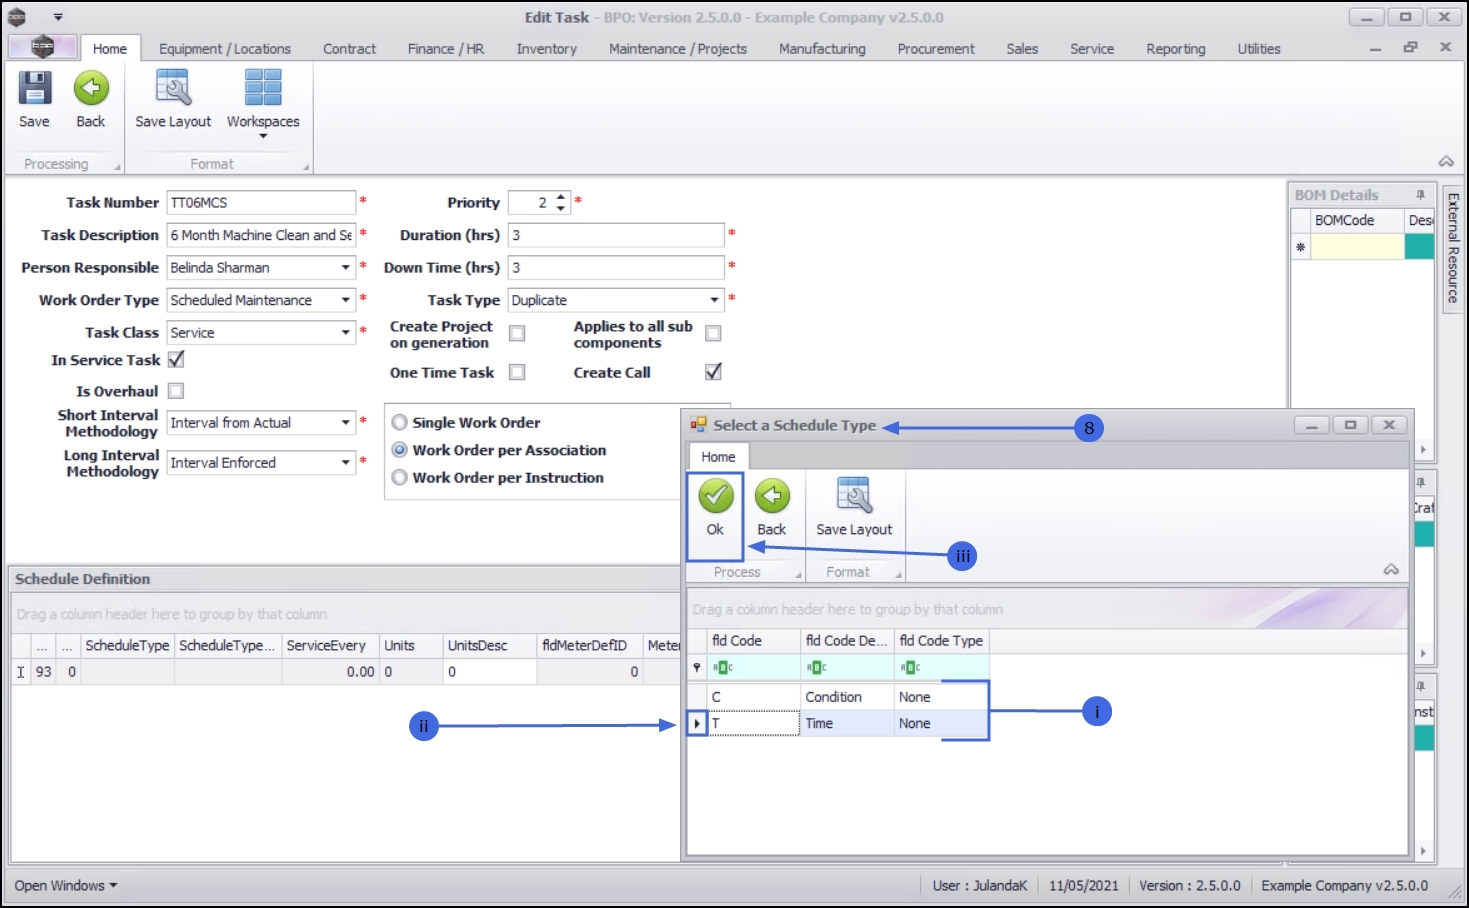The height and width of the screenshot is (908, 1469).
Task: Open the Workspaces menu icon
Action: 263,88
